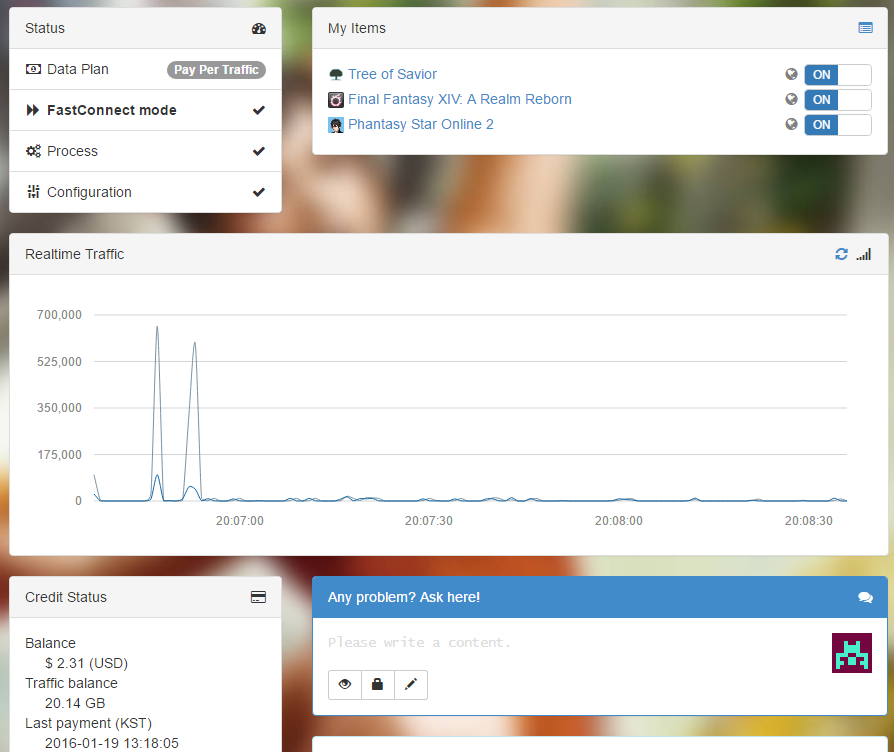The image size is (894, 752).
Task: Click the globe icon next to Tree of Savior
Action: (x=791, y=74)
